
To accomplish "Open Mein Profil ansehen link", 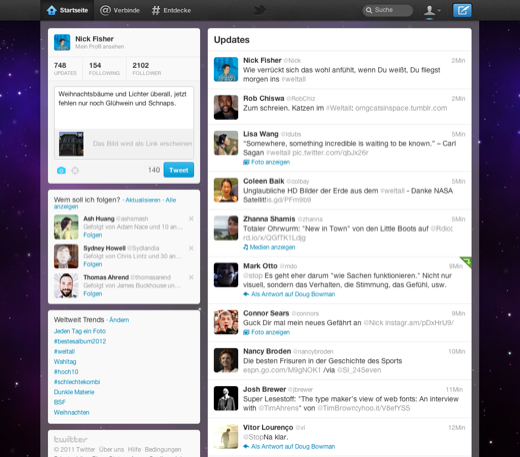I will (100, 47).
